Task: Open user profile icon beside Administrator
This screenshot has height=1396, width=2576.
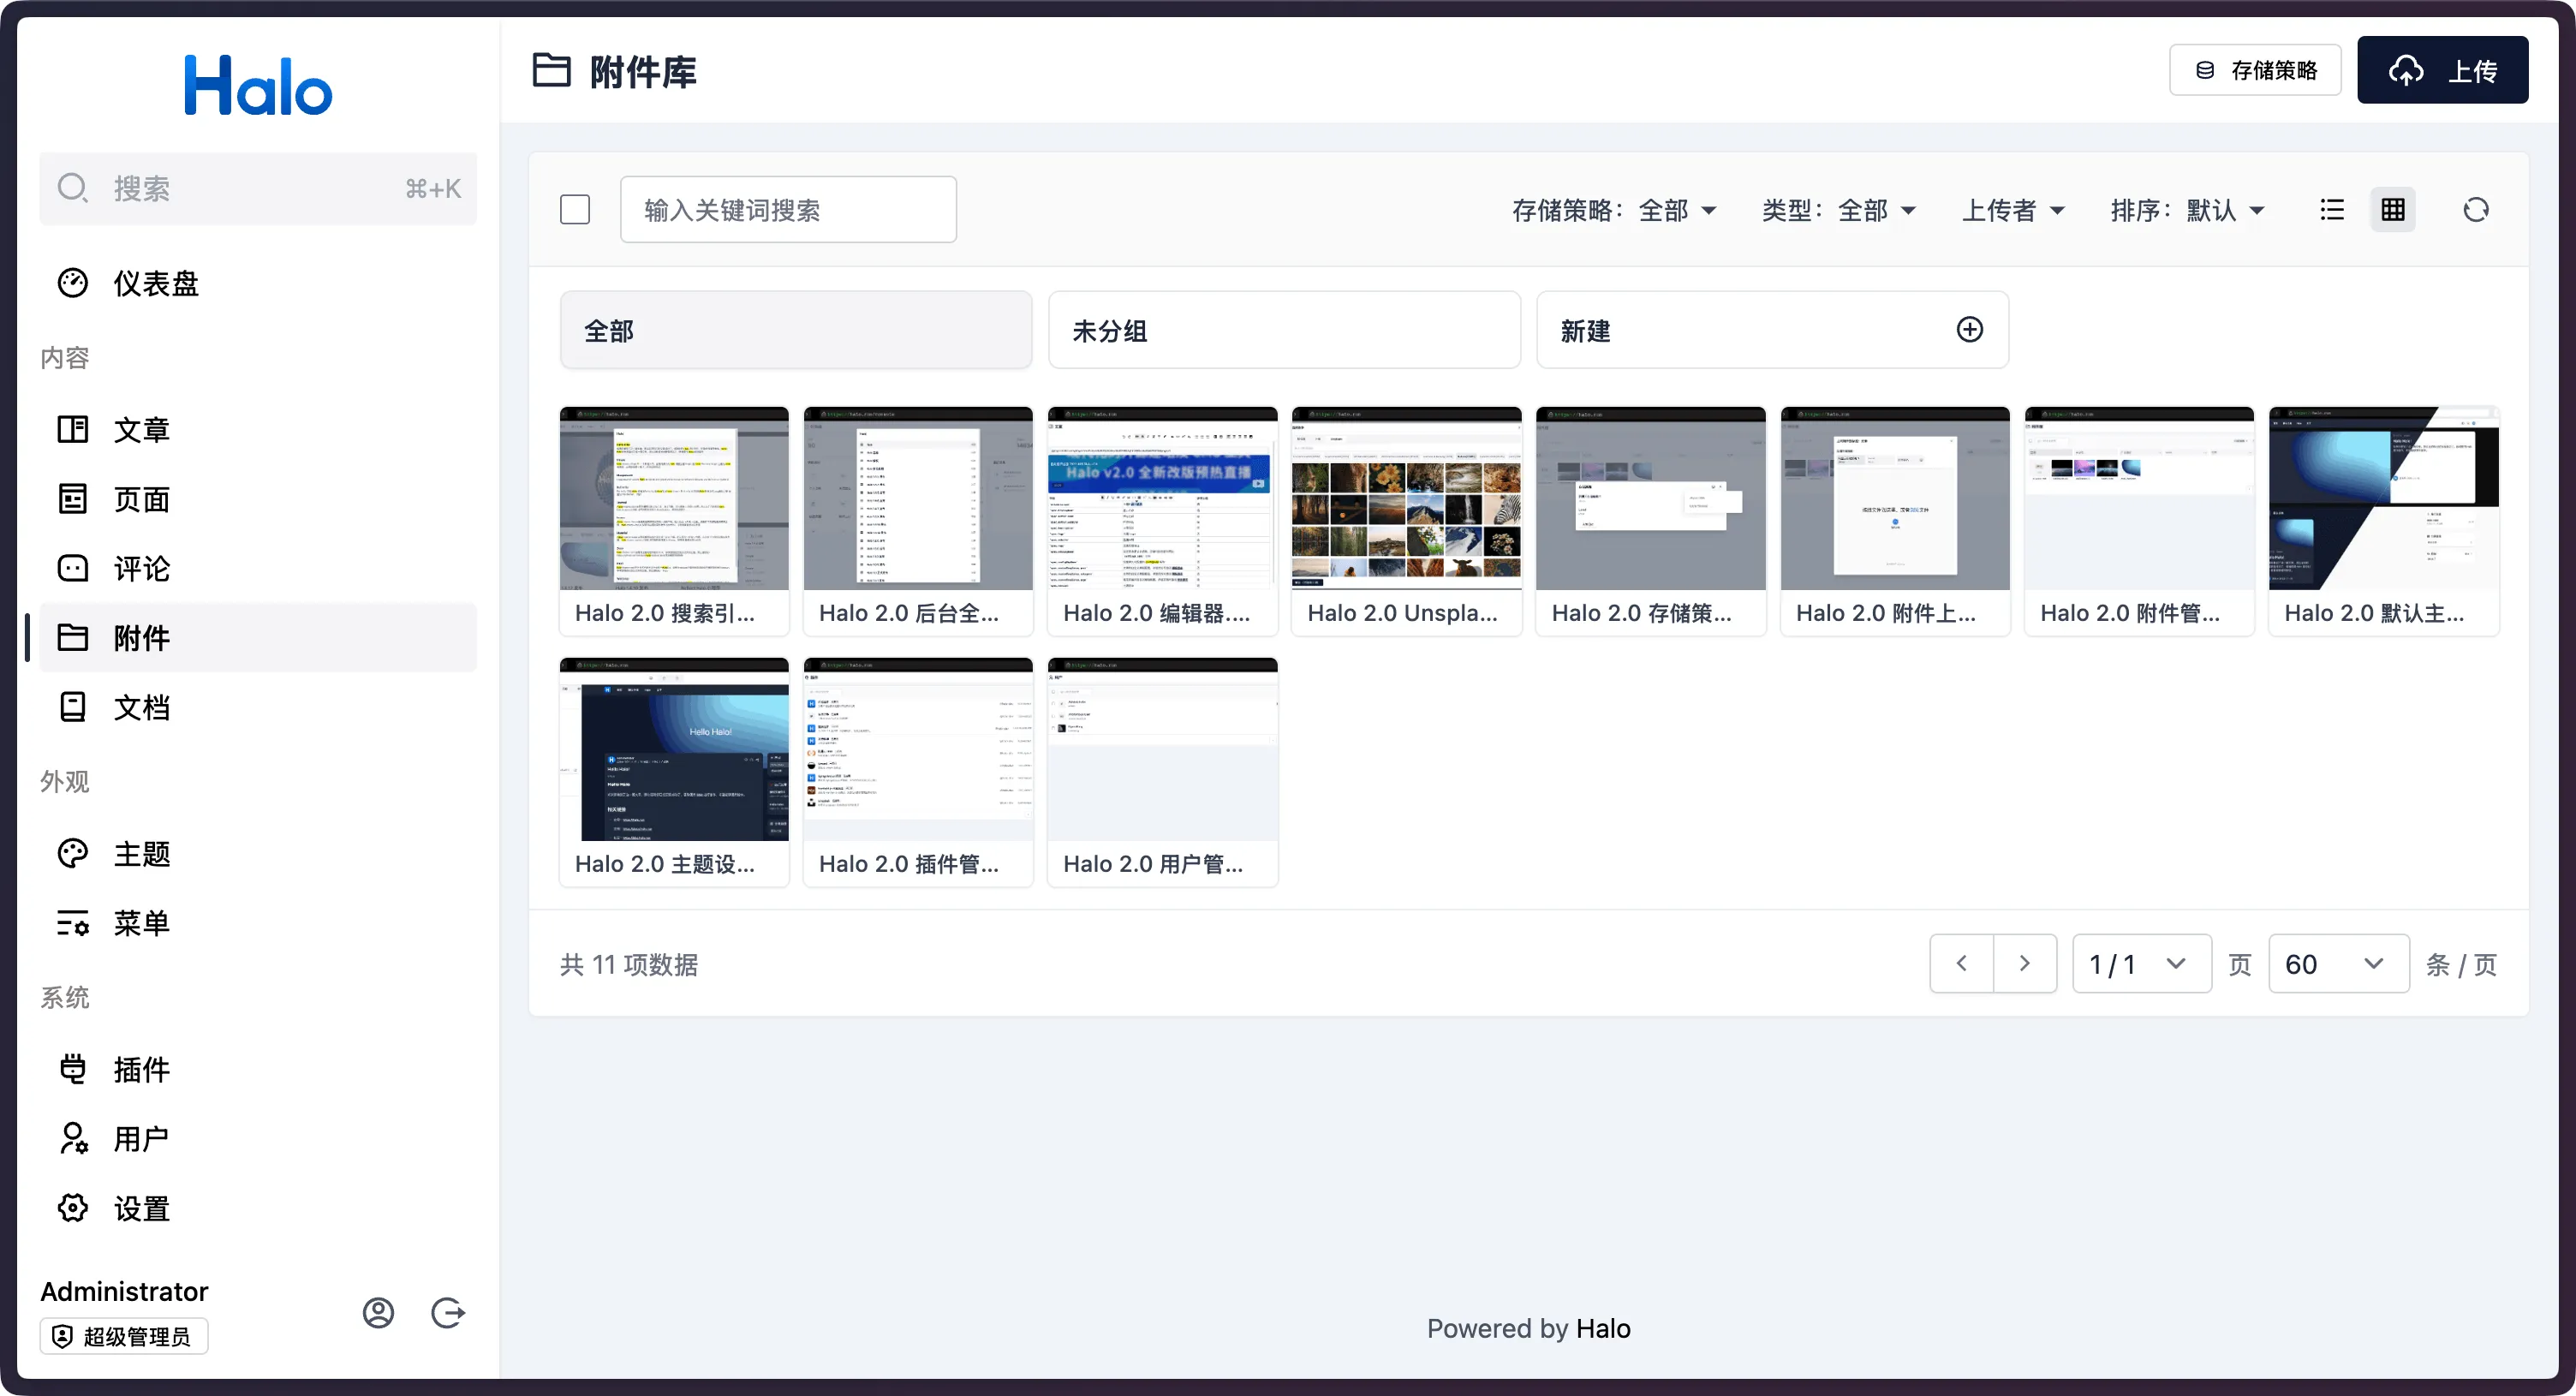Action: (378, 1313)
